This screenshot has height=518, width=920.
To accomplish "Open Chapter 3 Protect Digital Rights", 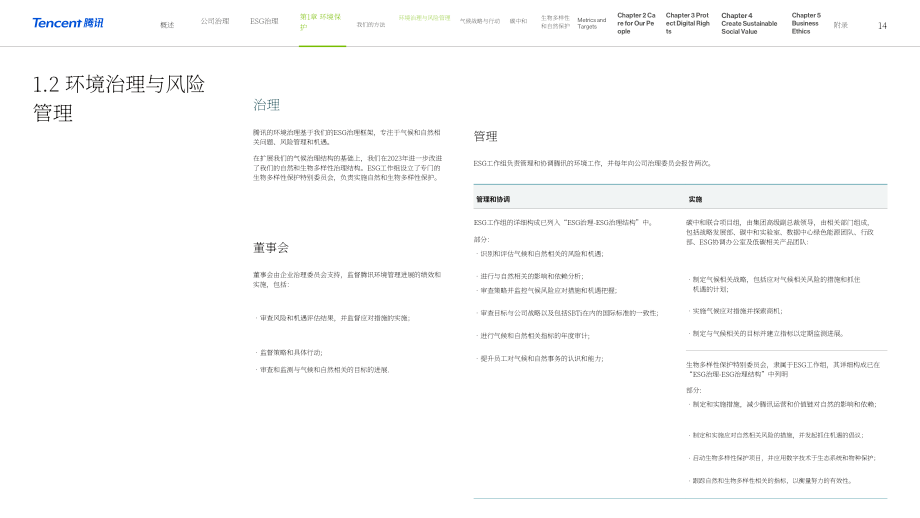I will 688,23.
